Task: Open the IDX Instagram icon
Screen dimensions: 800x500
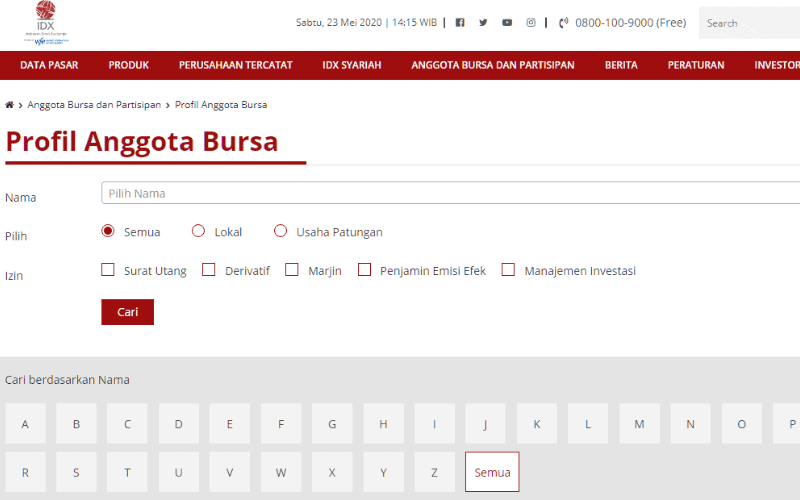Action: (x=531, y=22)
